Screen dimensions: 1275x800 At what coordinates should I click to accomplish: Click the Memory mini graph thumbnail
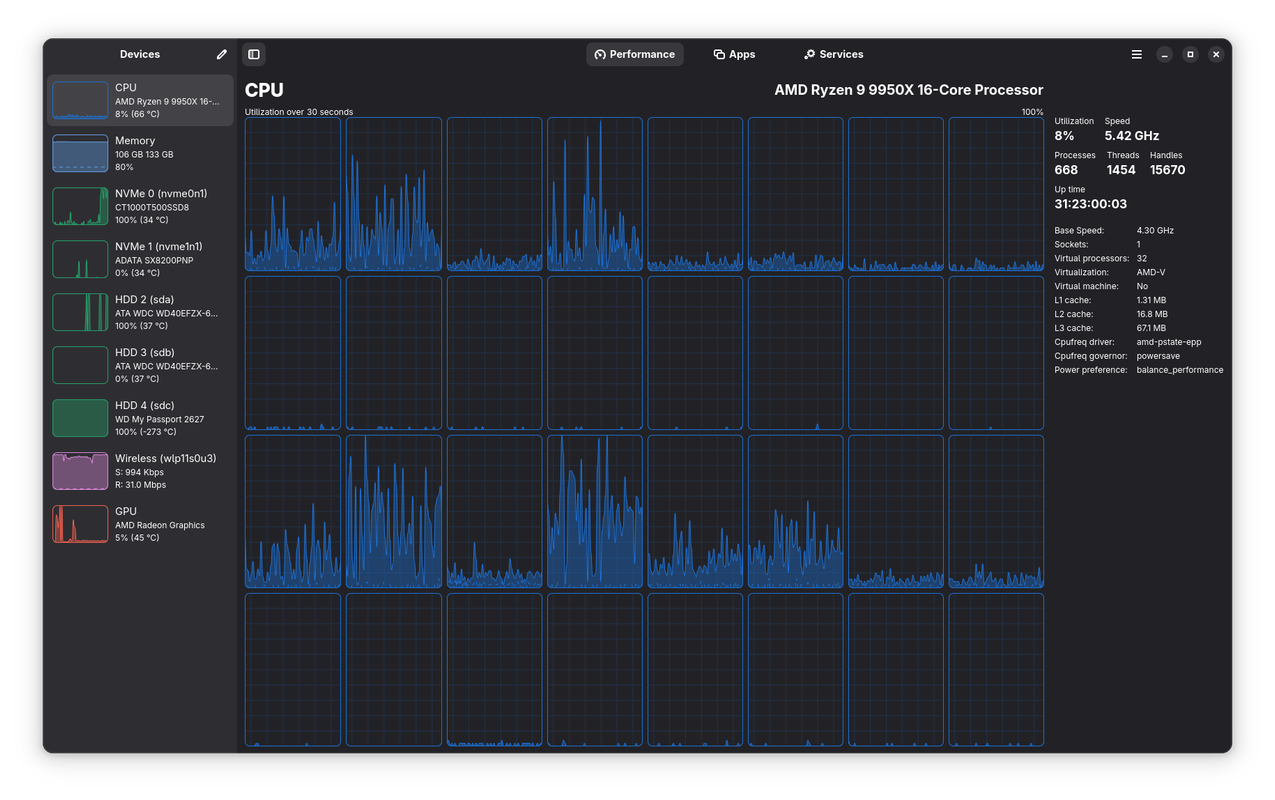coord(80,153)
